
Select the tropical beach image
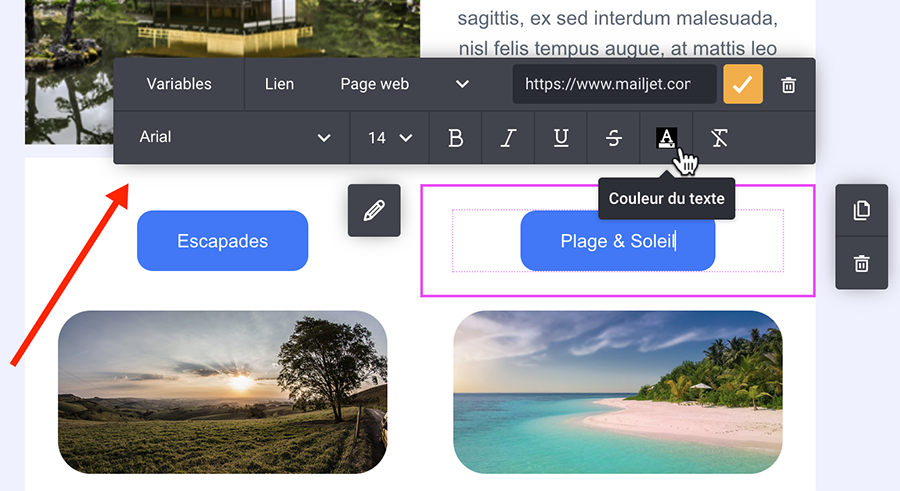coord(617,391)
